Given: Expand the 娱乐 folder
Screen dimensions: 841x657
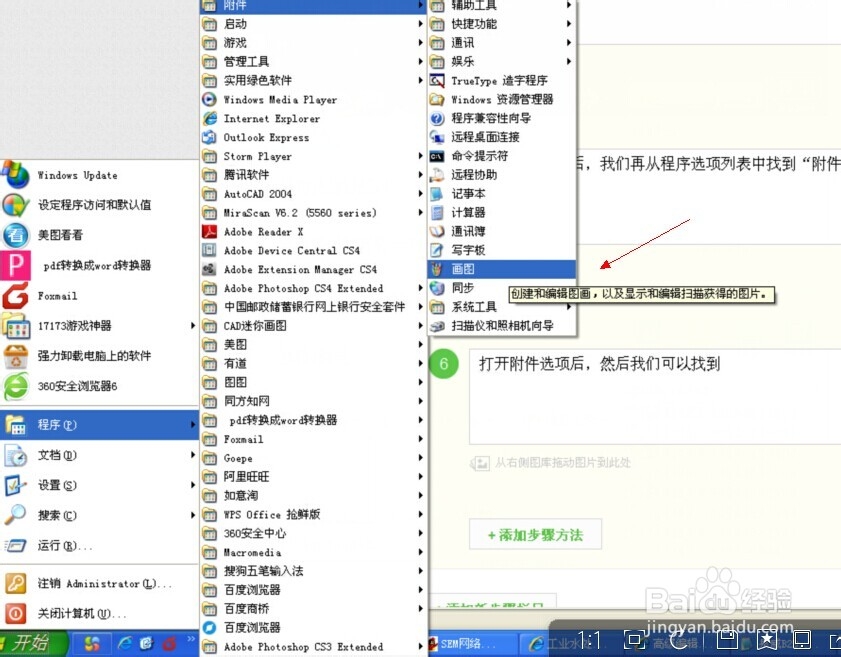Looking at the screenshot, I should coord(502,62).
